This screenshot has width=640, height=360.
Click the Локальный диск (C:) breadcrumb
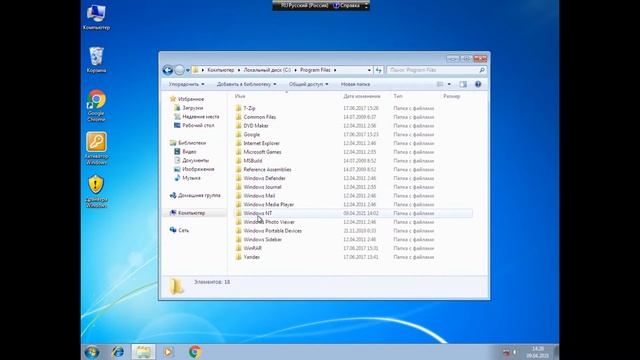coord(267,70)
